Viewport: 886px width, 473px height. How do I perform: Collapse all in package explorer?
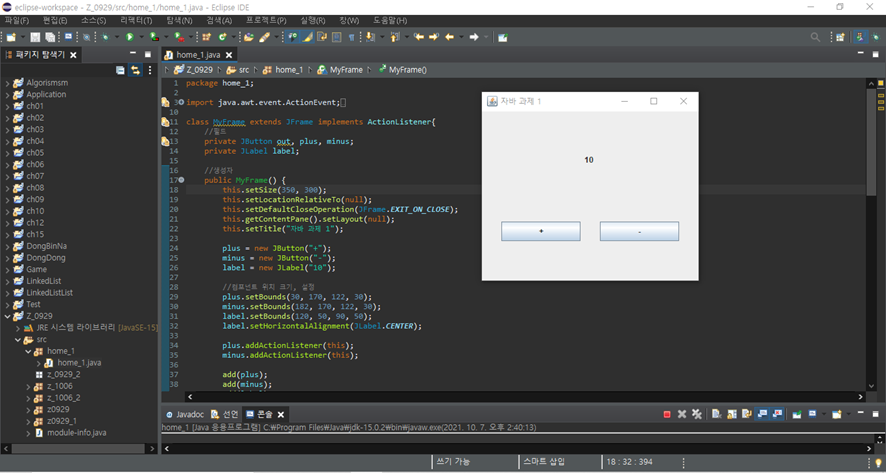pyautogui.click(x=120, y=70)
